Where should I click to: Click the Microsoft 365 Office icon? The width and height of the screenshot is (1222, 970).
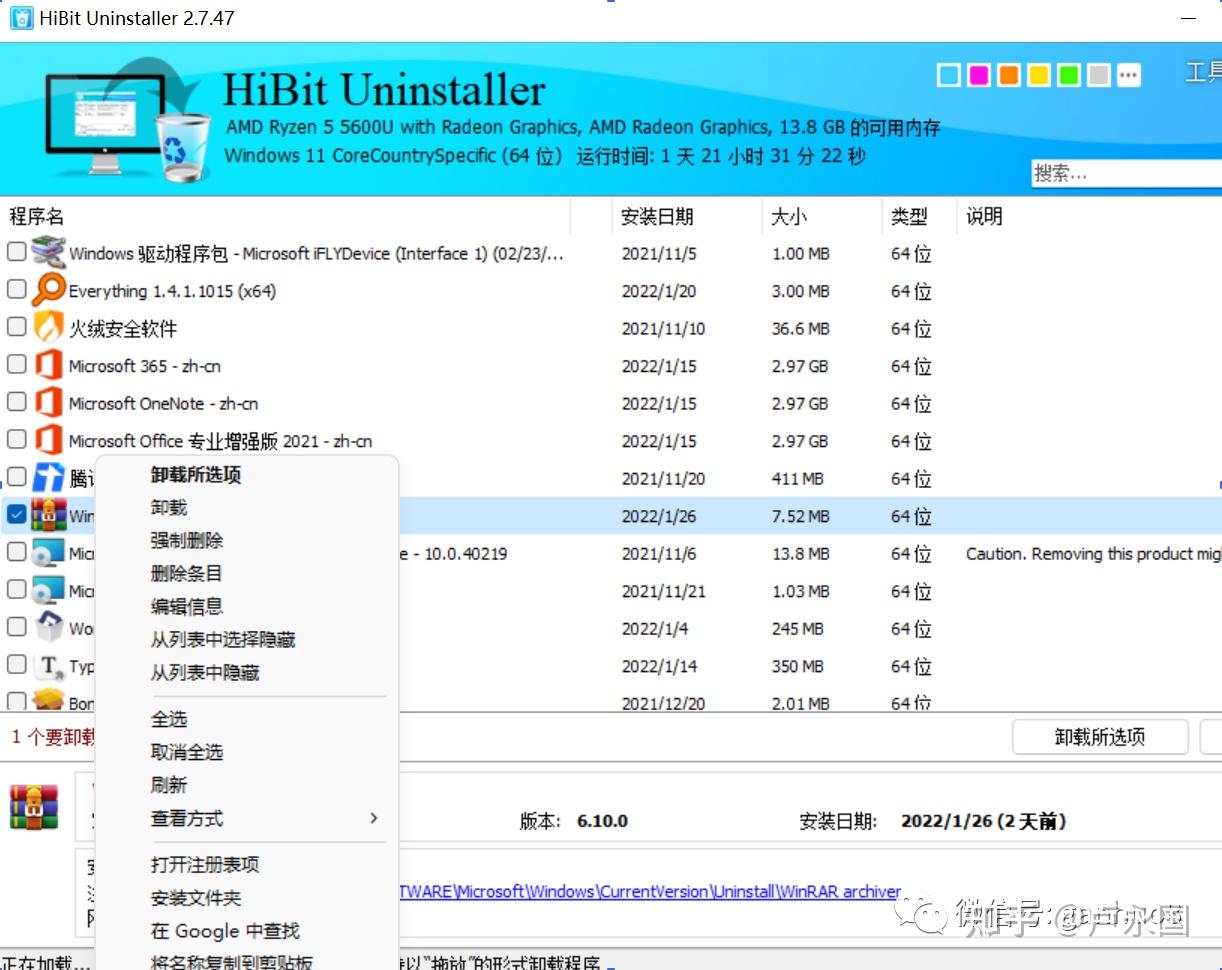tap(48, 366)
